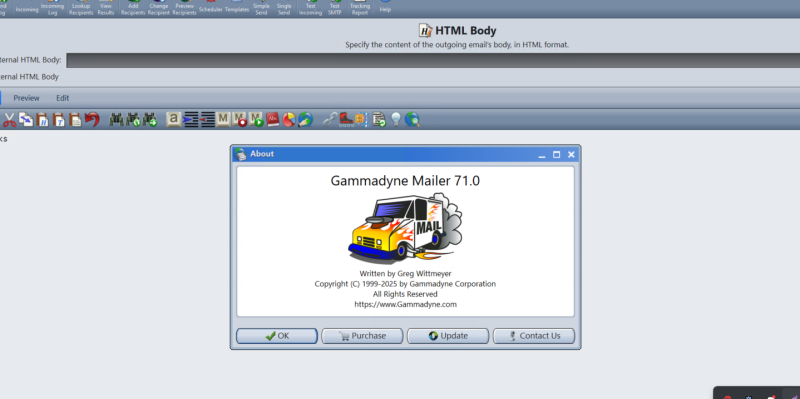Click Add Recipients in toolbar

[133, 7]
